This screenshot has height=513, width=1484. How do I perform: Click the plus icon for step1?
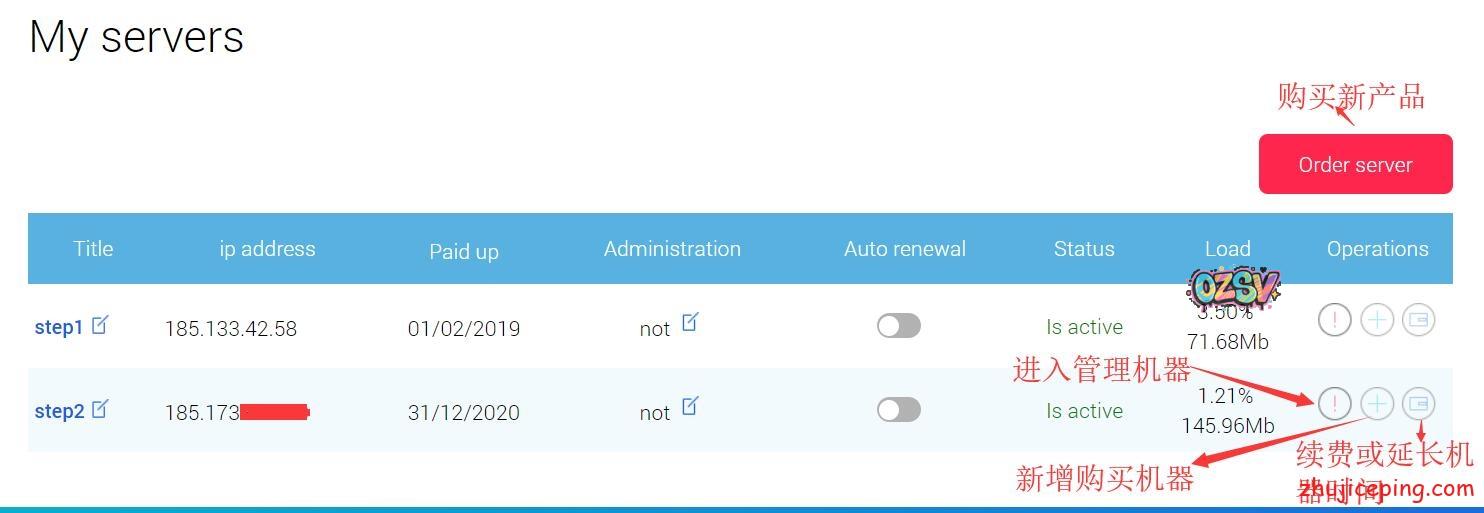pos(1377,320)
